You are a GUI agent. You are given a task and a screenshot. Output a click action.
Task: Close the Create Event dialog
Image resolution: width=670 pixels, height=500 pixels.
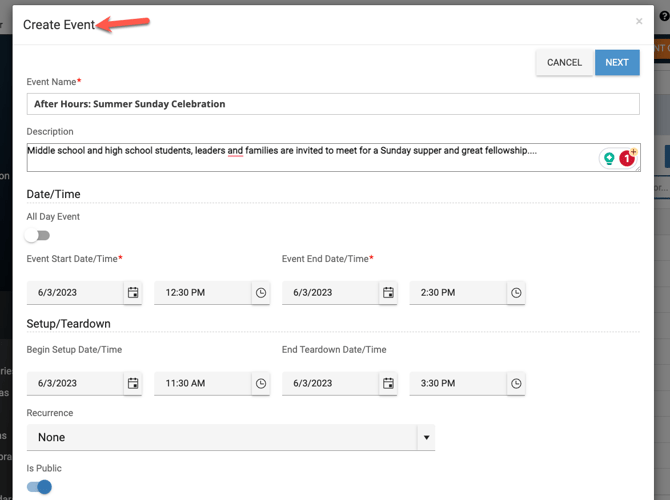(x=639, y=21)
